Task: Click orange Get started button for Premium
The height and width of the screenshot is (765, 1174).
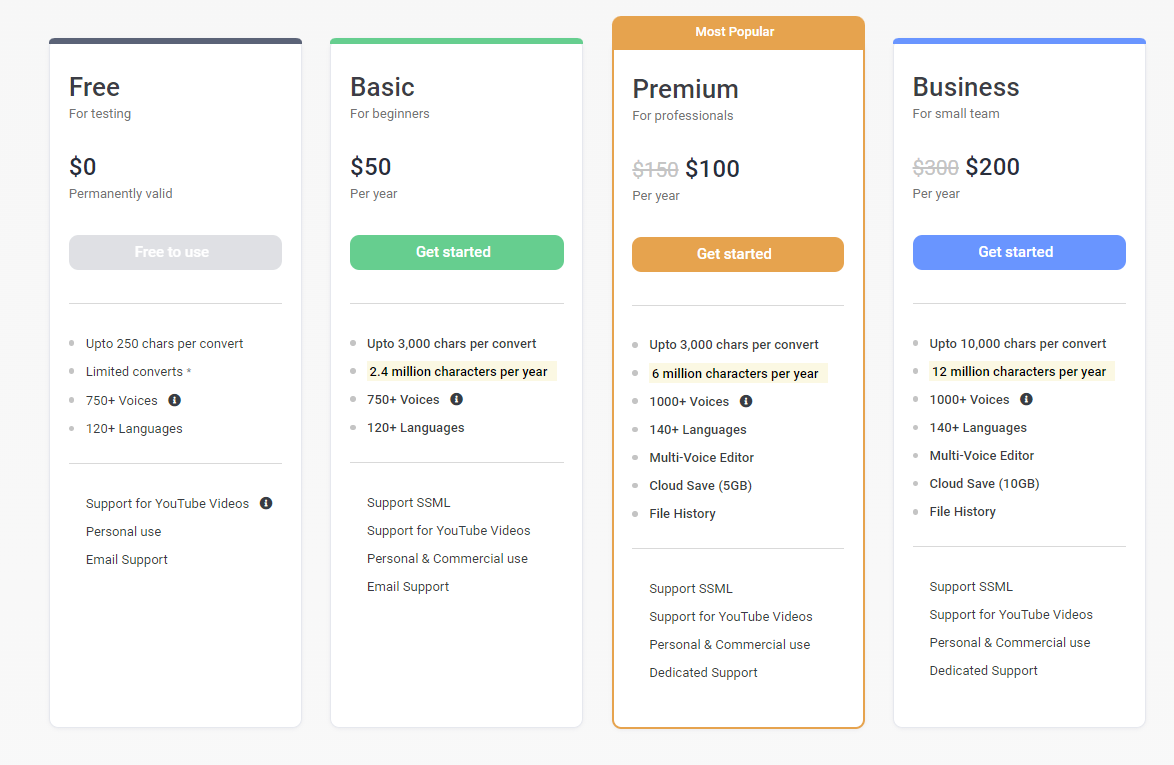Action: point(737,254)
